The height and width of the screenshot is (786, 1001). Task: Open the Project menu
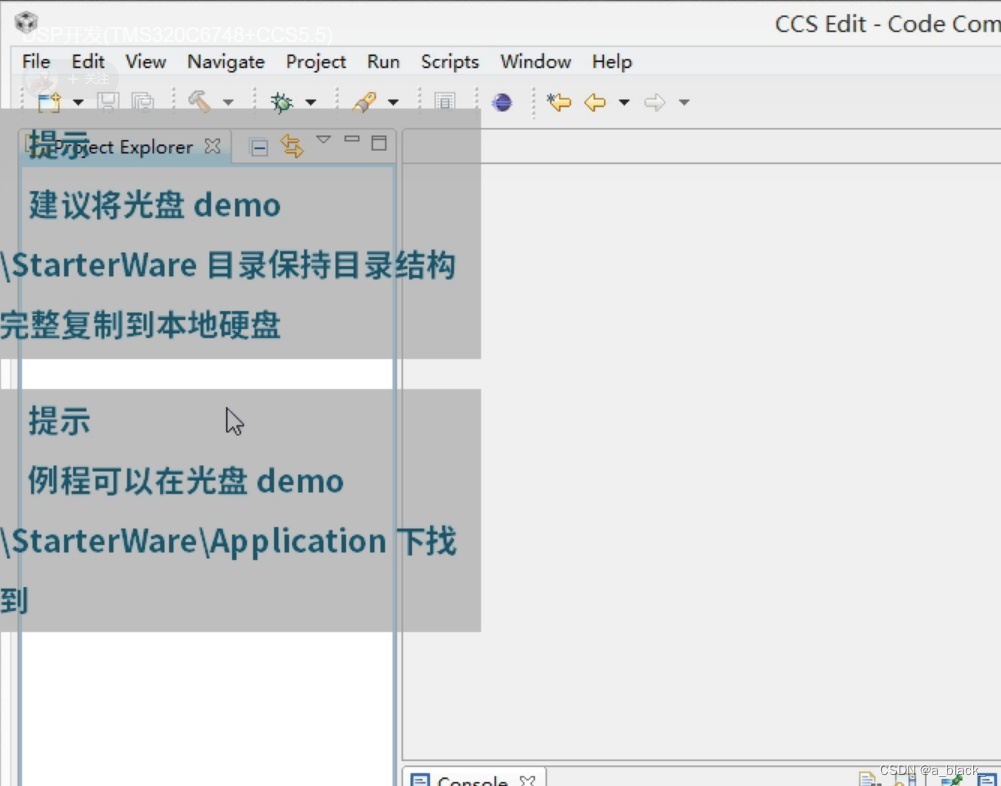[x=315, y=61]
